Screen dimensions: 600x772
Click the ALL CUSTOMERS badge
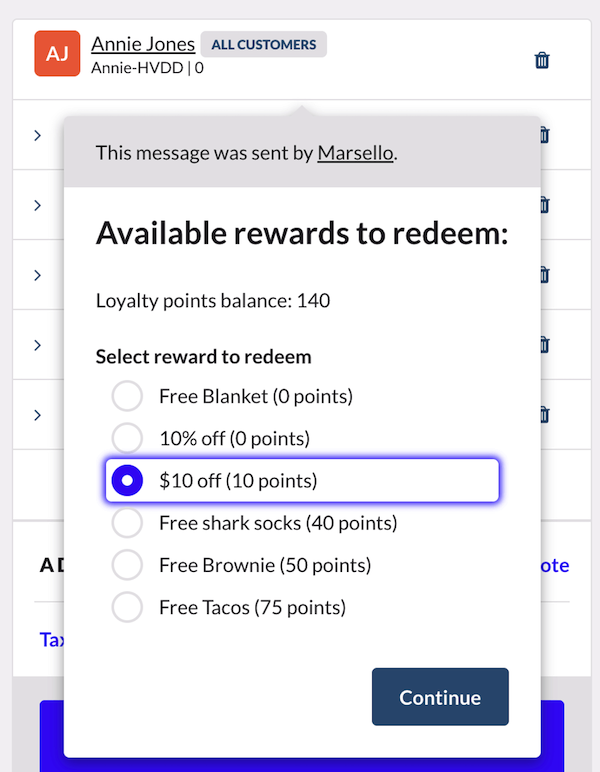coord(263,44)
